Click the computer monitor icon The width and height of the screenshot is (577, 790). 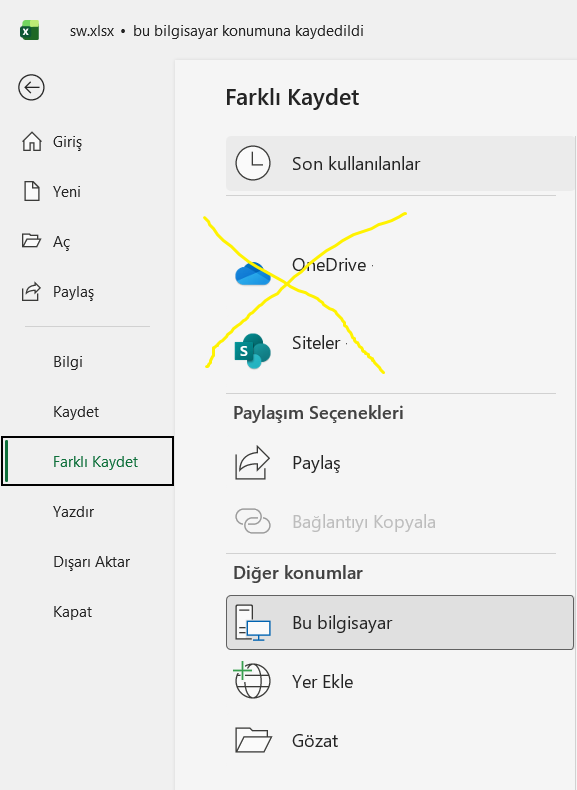(253, 623)
